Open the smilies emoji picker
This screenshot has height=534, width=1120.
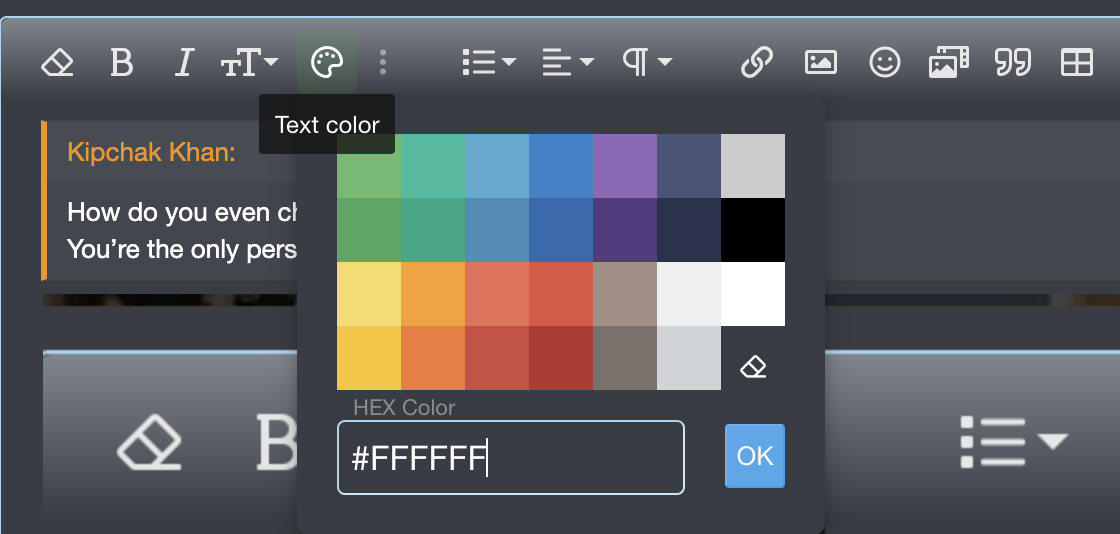884,64
